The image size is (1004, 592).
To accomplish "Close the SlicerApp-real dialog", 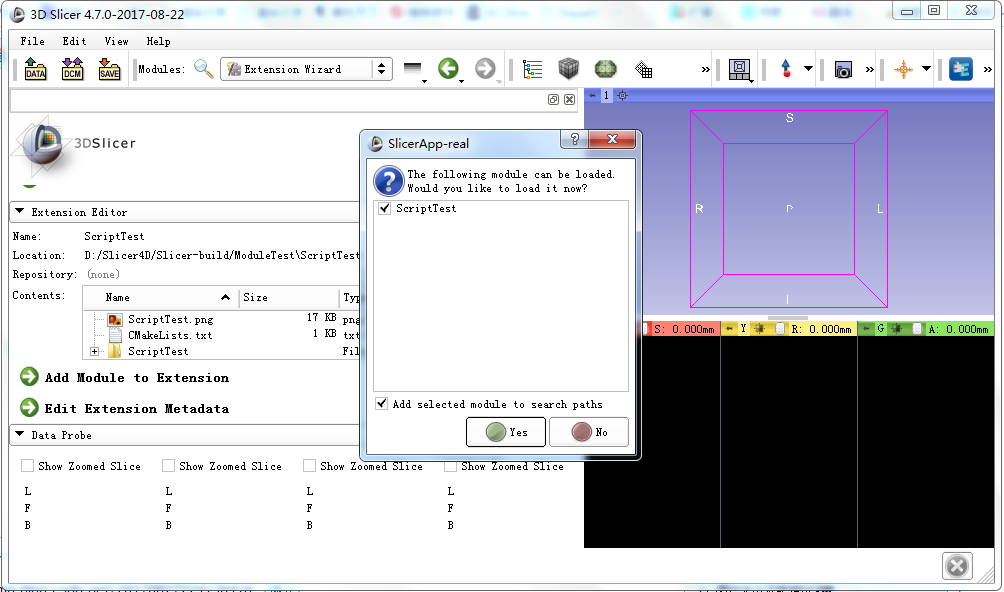I will pos(612,139).
